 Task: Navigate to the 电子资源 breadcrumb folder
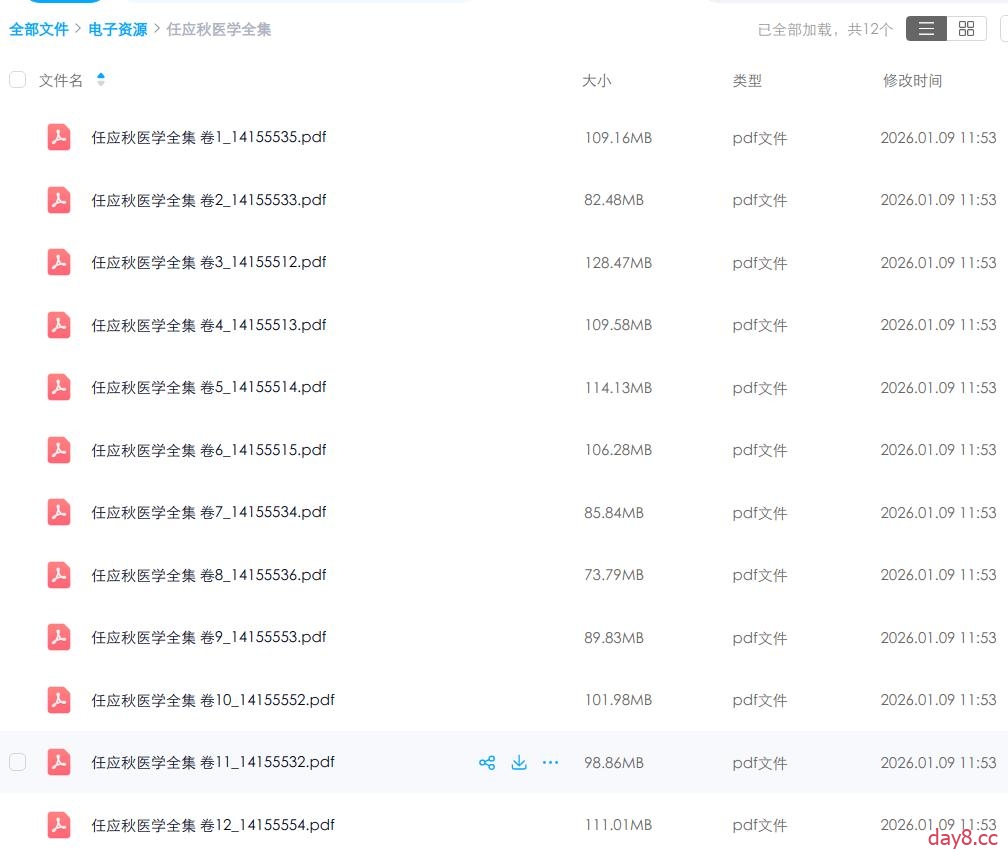[x=117, y=30]
